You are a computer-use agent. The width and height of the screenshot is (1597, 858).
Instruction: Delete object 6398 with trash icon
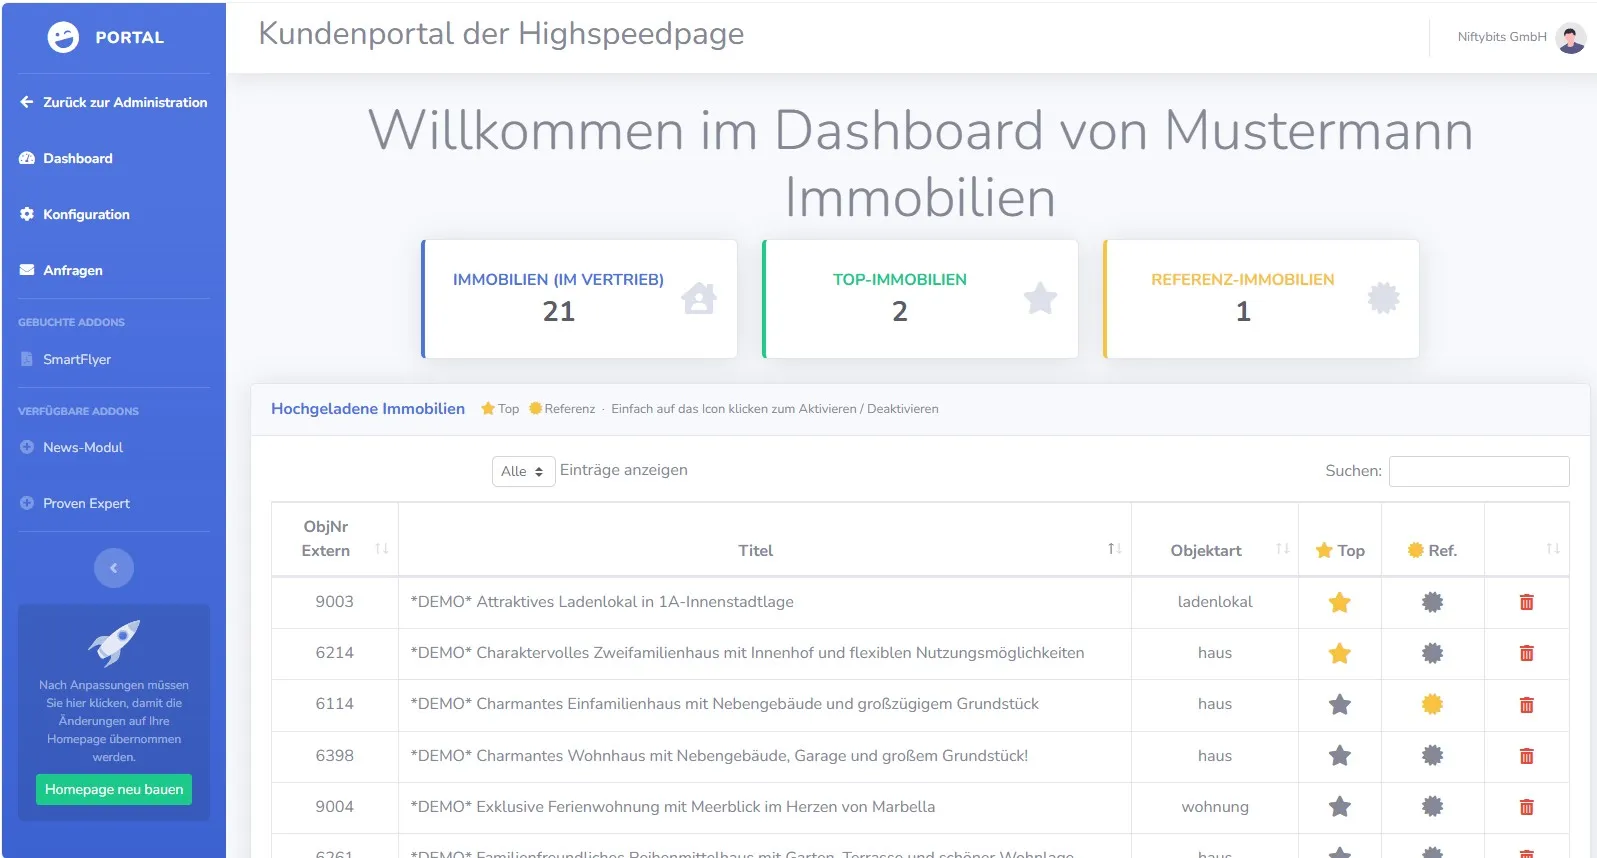[x=1526, y=756]
